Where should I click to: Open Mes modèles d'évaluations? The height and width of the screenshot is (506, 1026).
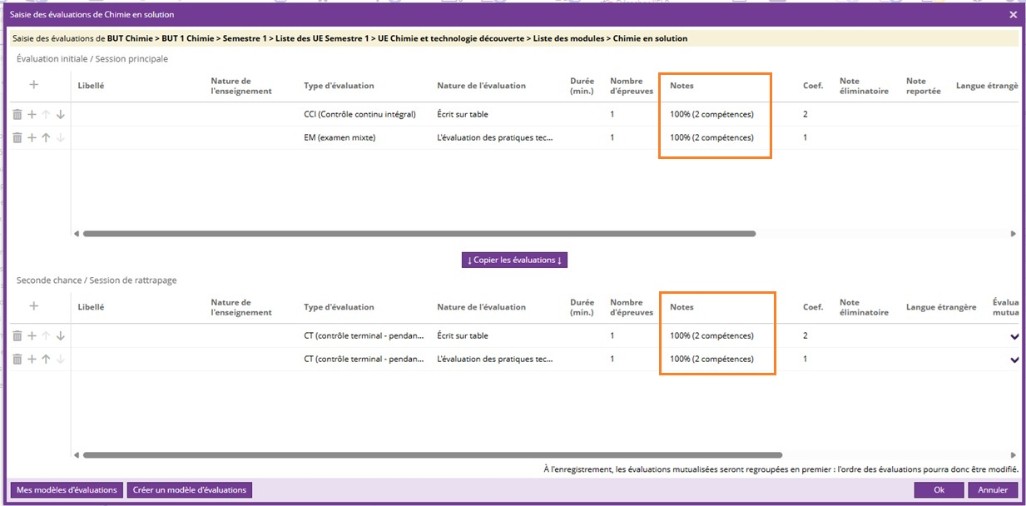click(x=67, y=490)
